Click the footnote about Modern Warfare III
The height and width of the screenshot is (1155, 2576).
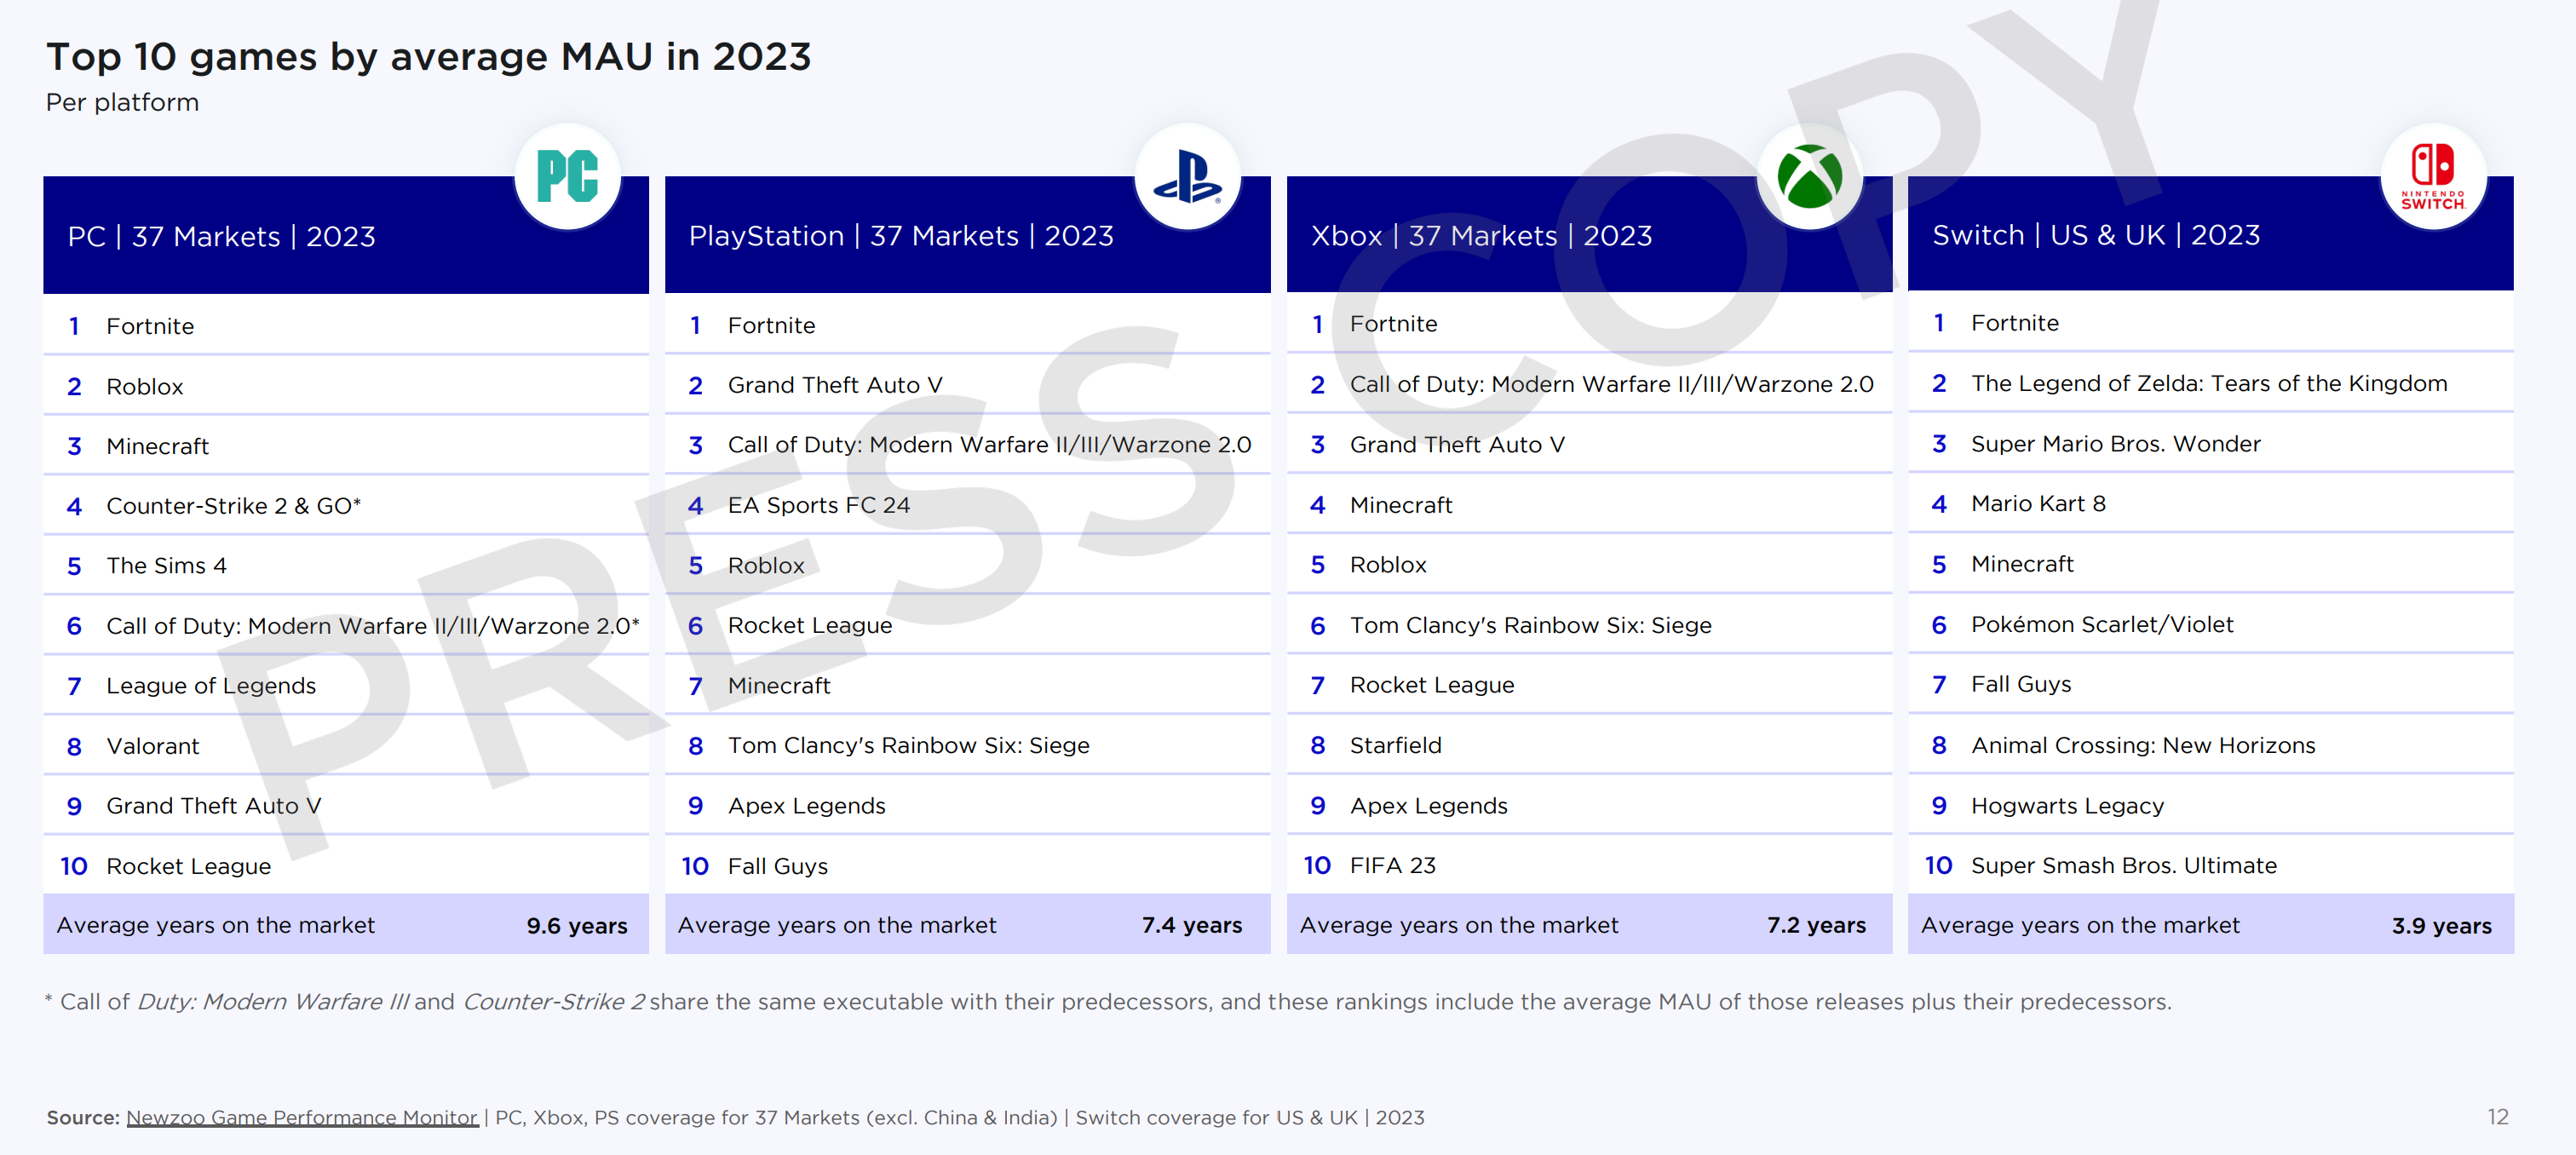coord(1100,1001)
